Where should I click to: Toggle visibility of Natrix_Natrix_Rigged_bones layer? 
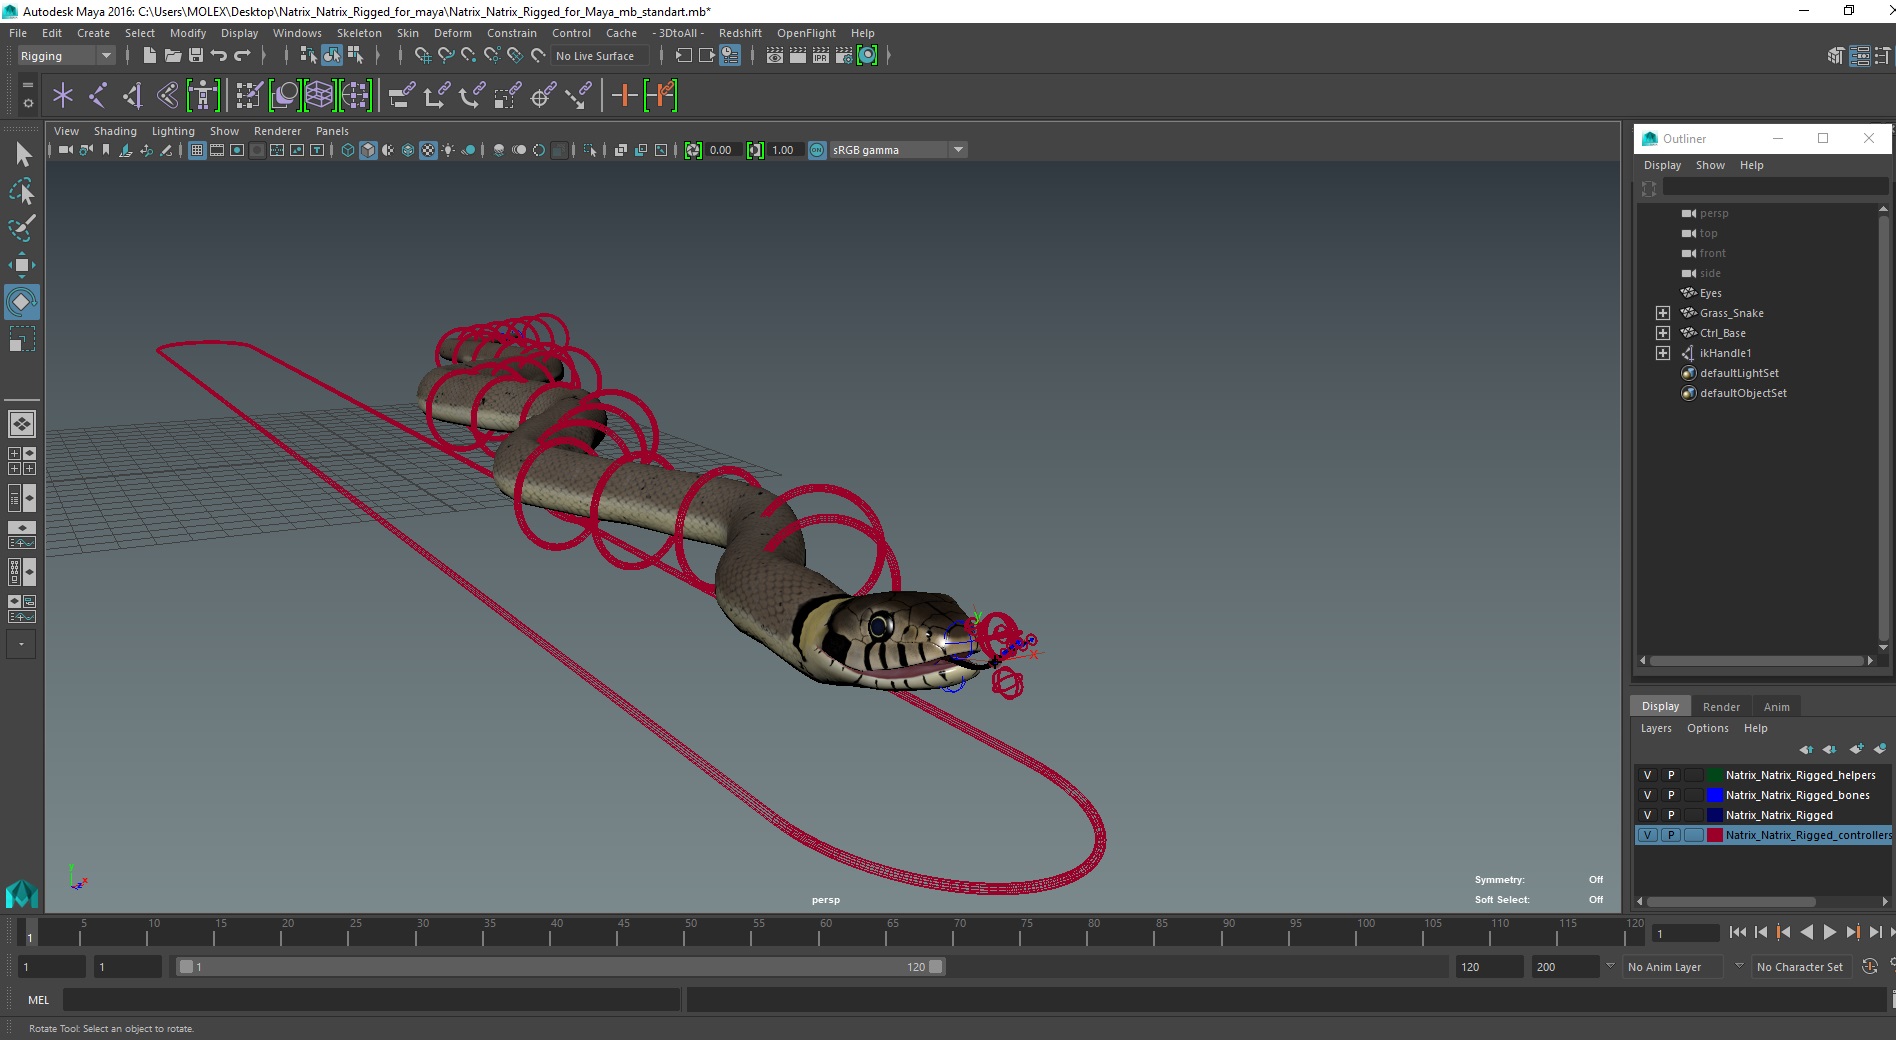[1648, 795]
